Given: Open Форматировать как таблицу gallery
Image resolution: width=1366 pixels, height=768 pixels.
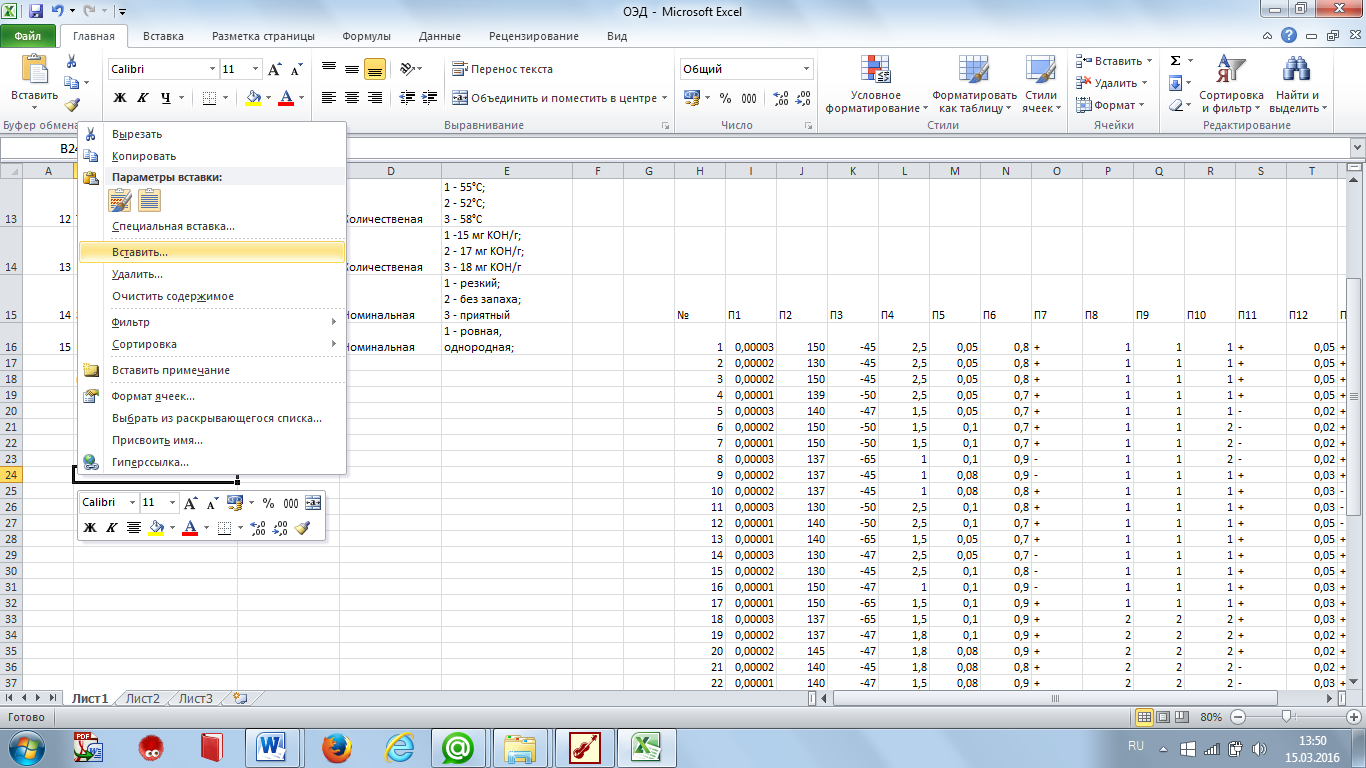Looking at the screenshot, I should click(x=974, y=84).
